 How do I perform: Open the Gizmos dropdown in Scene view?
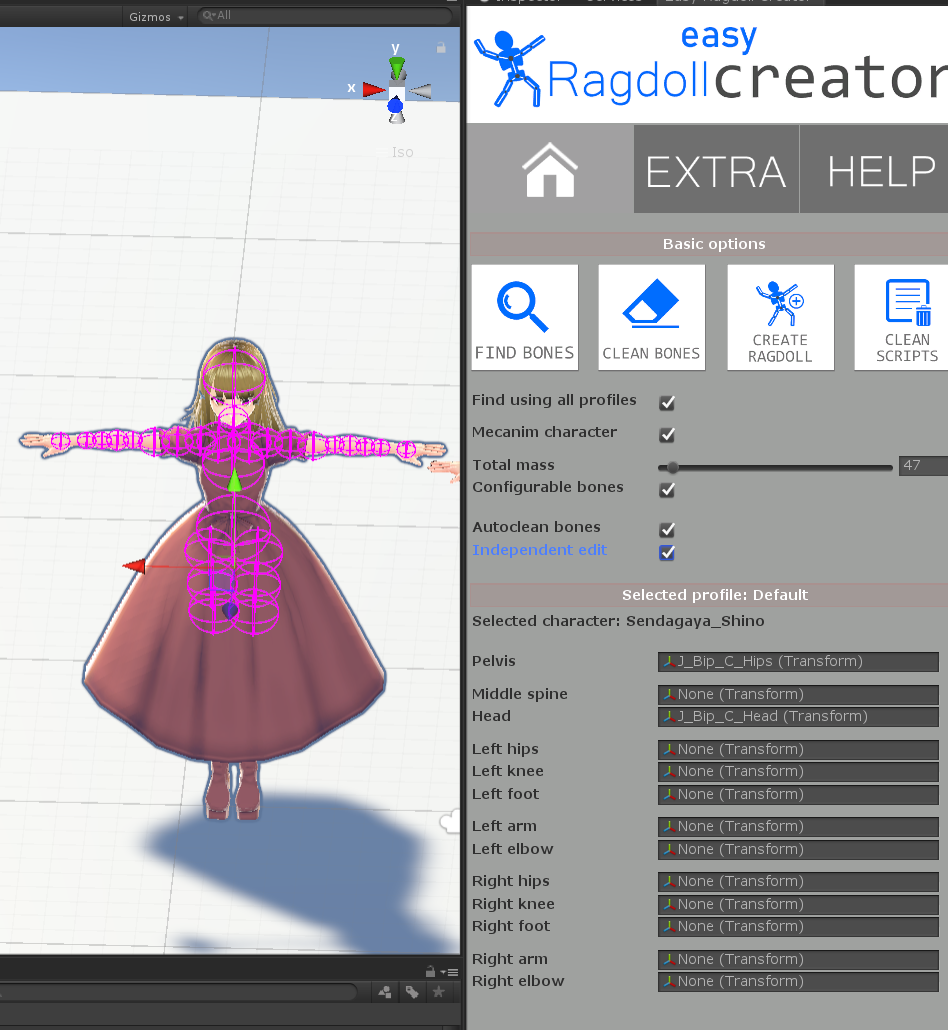click(156, 16)
